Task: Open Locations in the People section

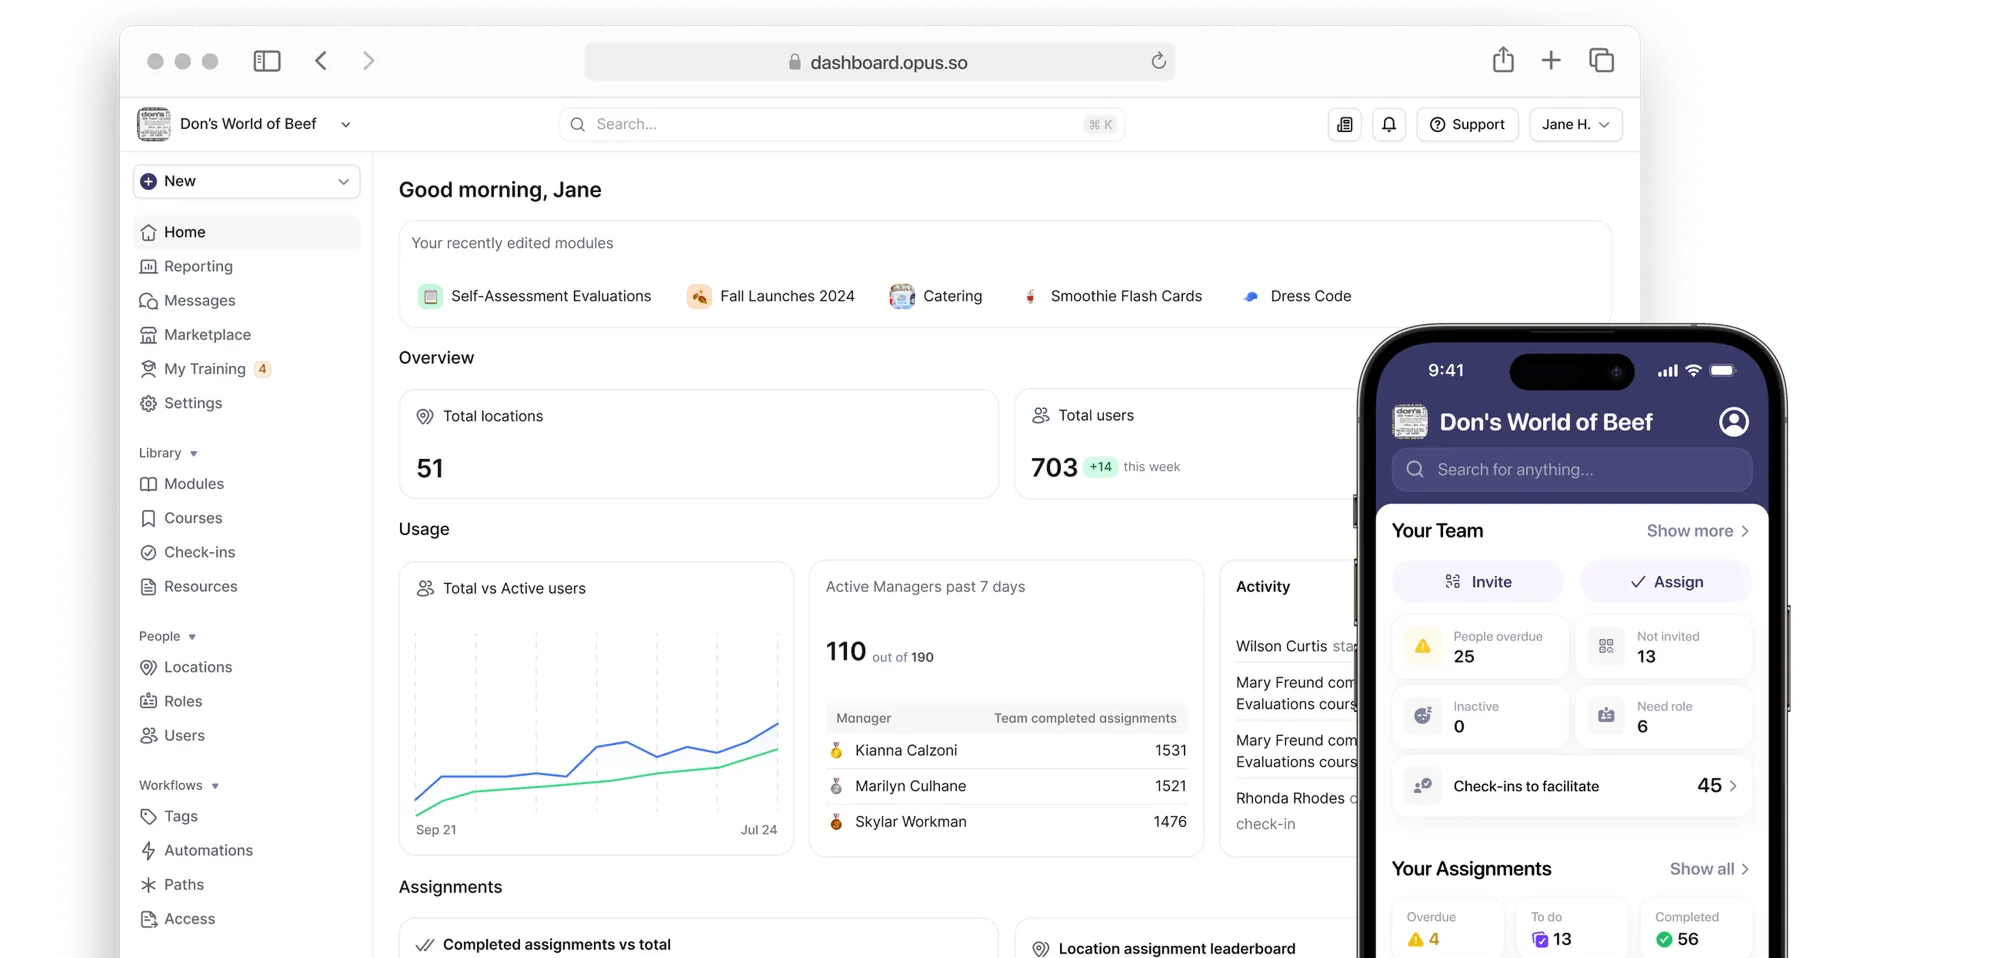Action: click(x=246, y=667)
